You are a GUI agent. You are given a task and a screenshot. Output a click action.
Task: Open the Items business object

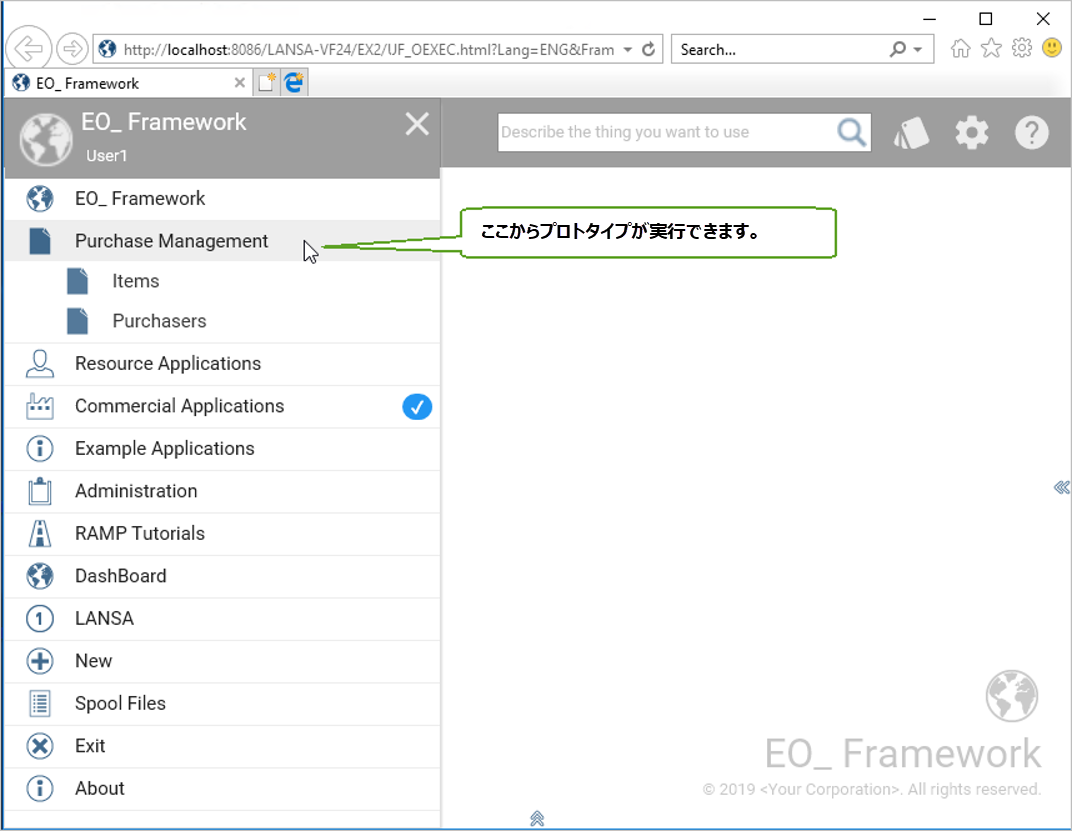(x=222, y=281)
